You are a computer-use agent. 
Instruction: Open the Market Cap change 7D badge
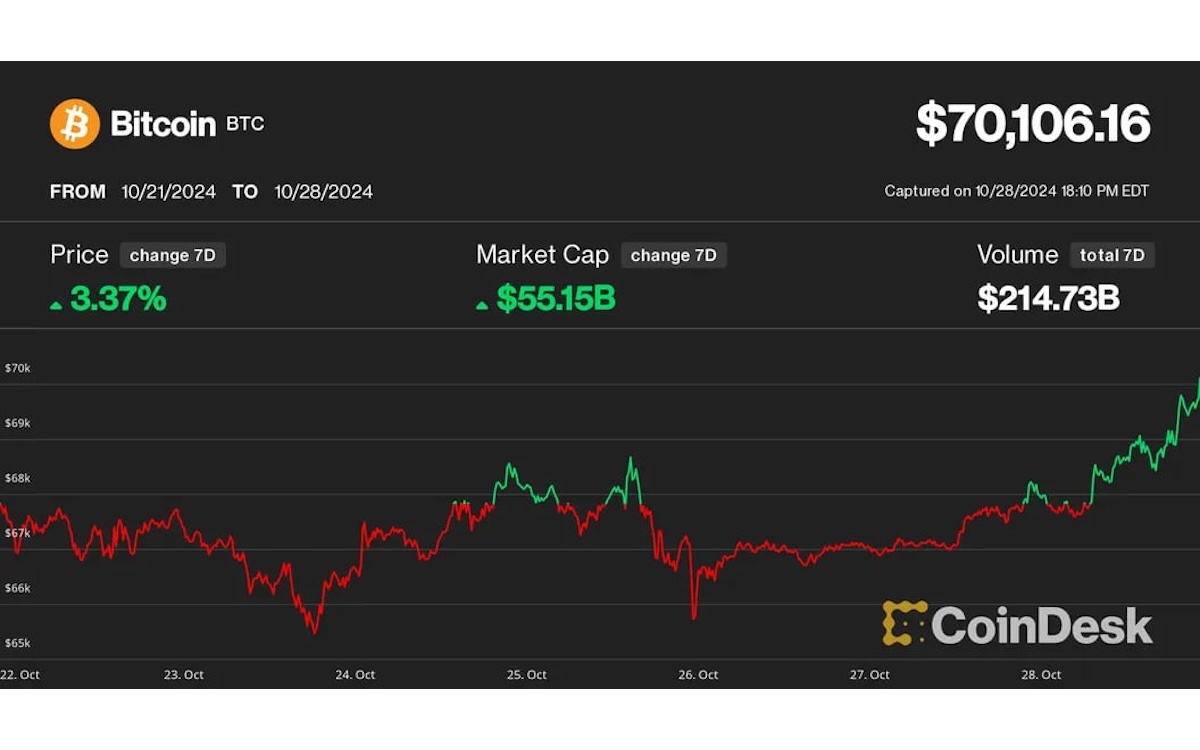click(674, 255)
